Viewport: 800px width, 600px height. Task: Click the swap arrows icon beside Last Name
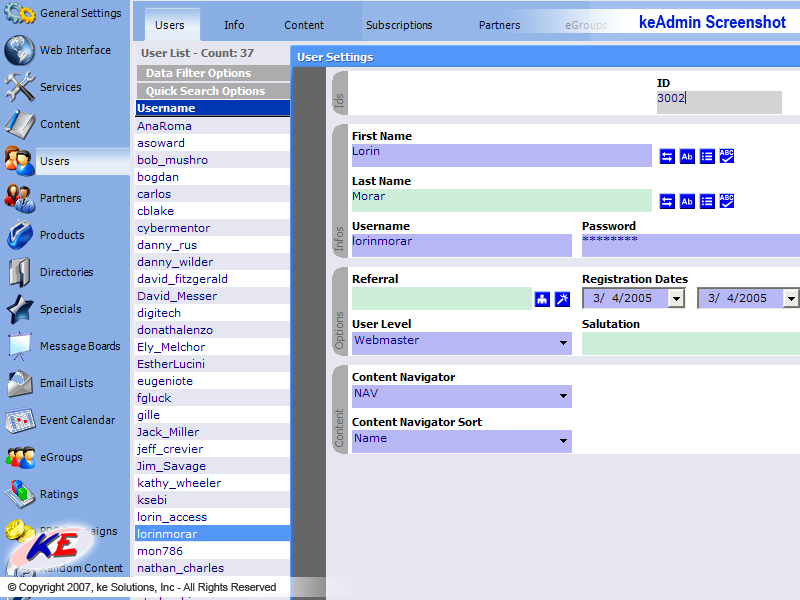point(667,201)
